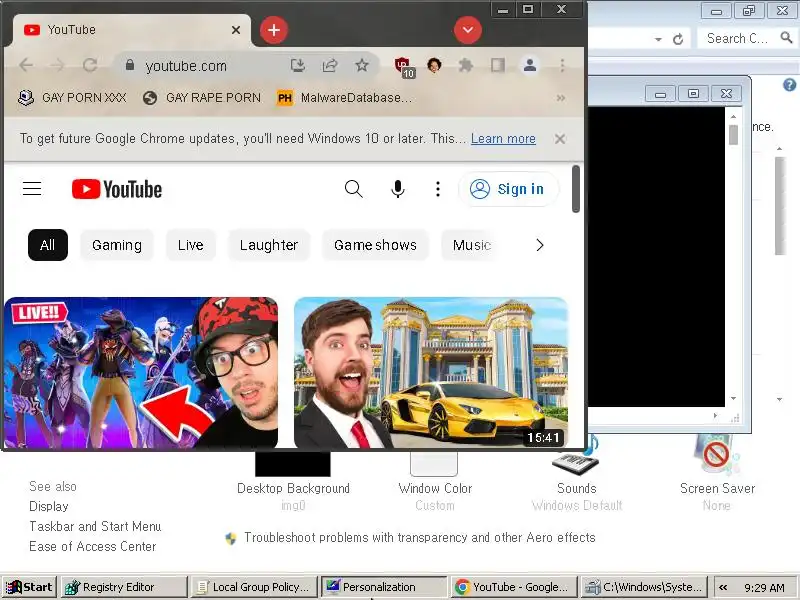Viewport: 800px width, 600px height.
Task: Go forward in Chrome
Action: point(58,65)
